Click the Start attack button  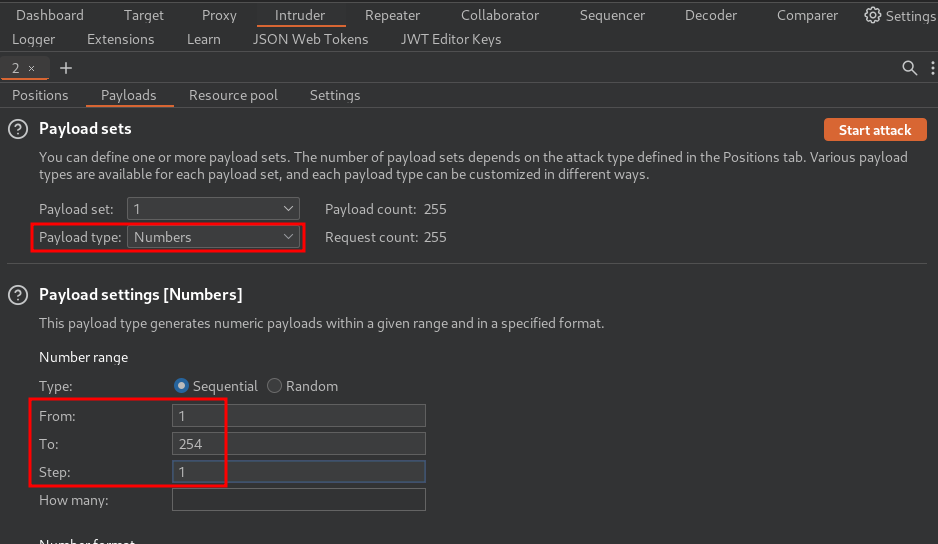pyautogui.click(x=875, y=130)
